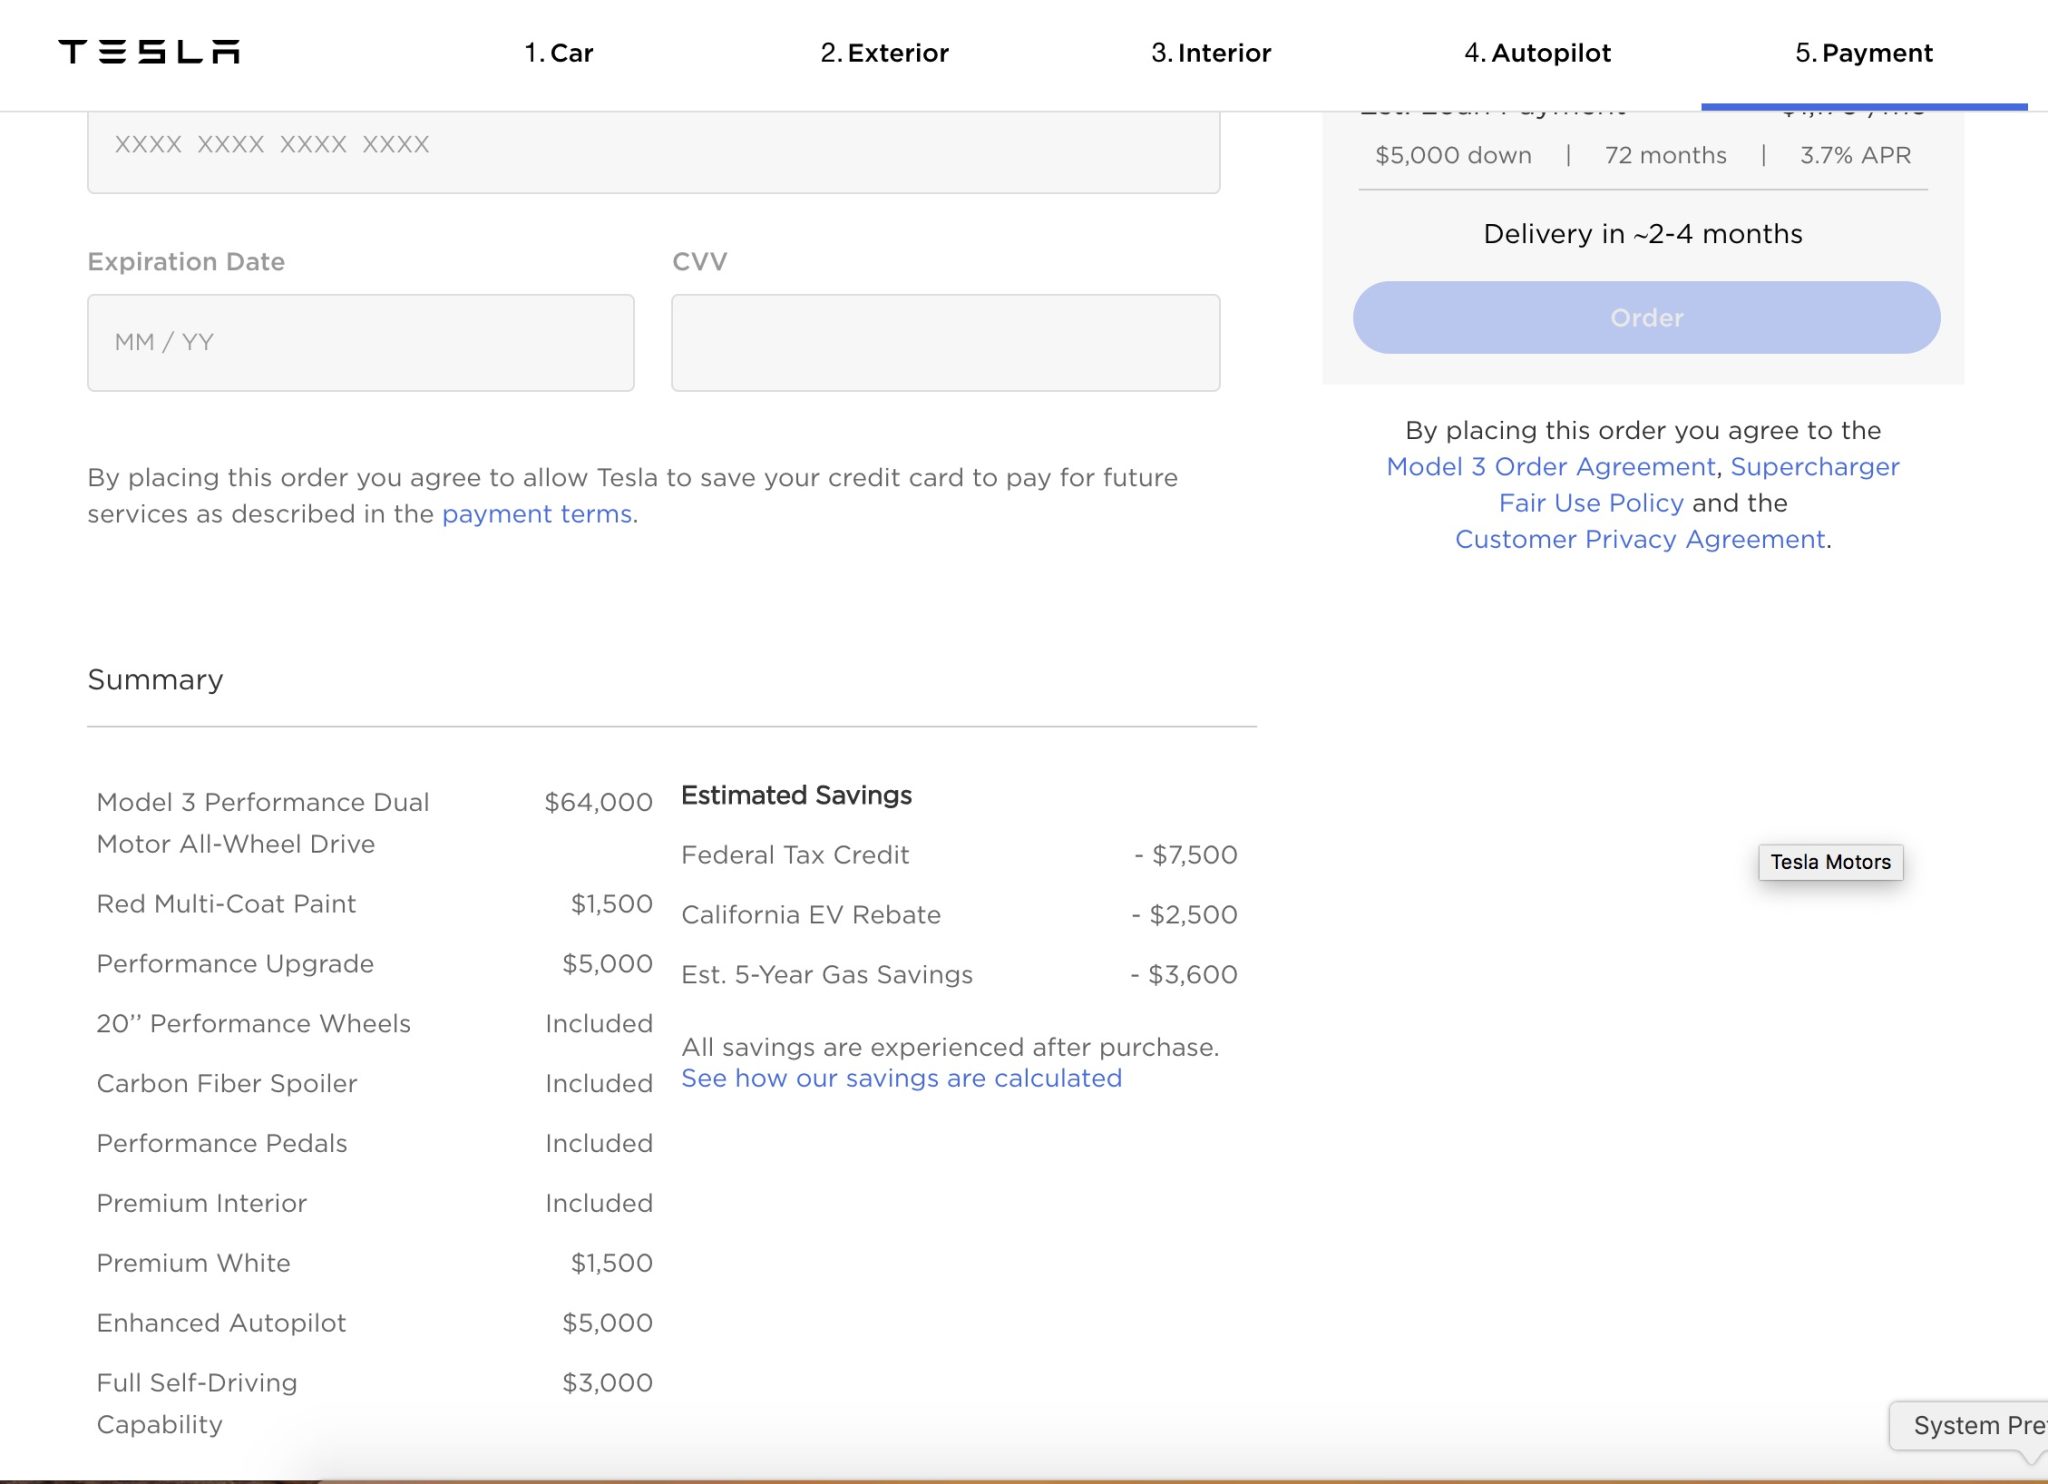Click the Expiration Date MM / YY field

tap(360, 343)
